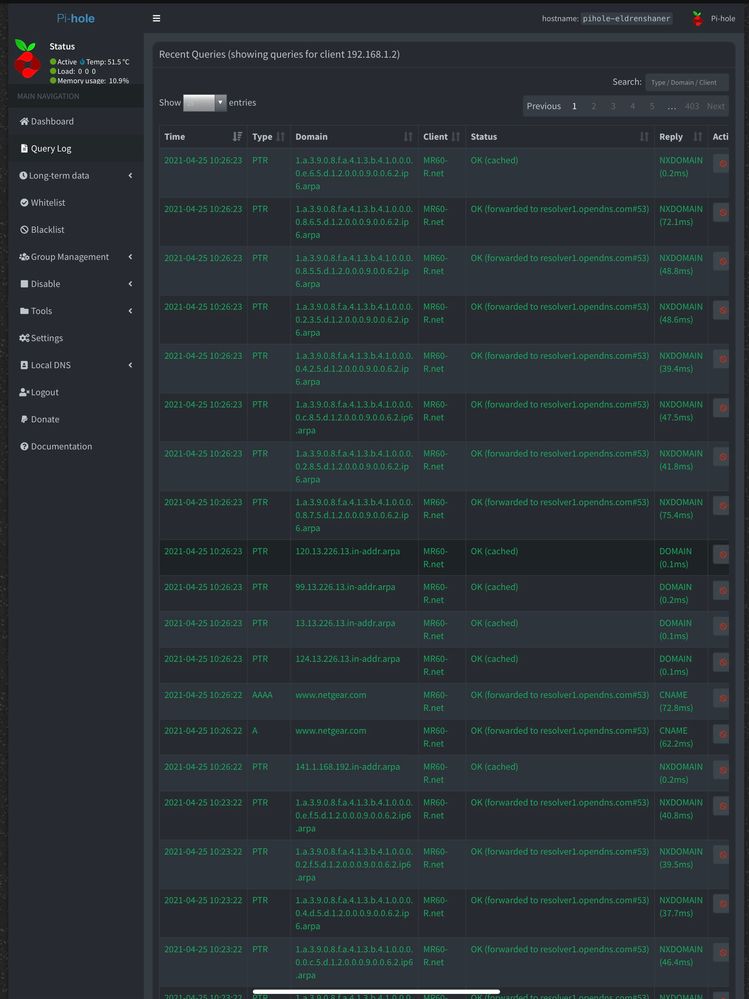This screenshot has width=749, height=999.
Task: Expand the Long-term data submenu
Action: (75, 175)
